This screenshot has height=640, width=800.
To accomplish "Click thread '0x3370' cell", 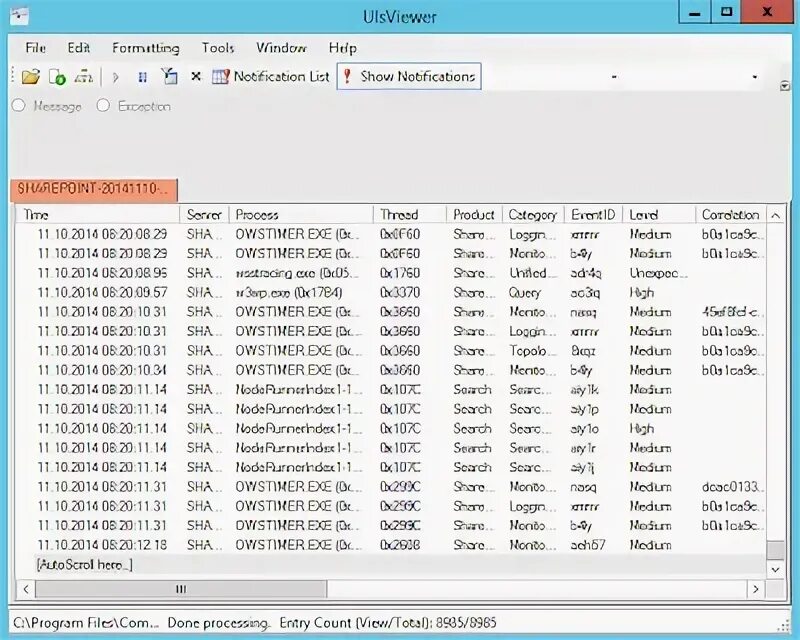I will (x=400, y=292).
